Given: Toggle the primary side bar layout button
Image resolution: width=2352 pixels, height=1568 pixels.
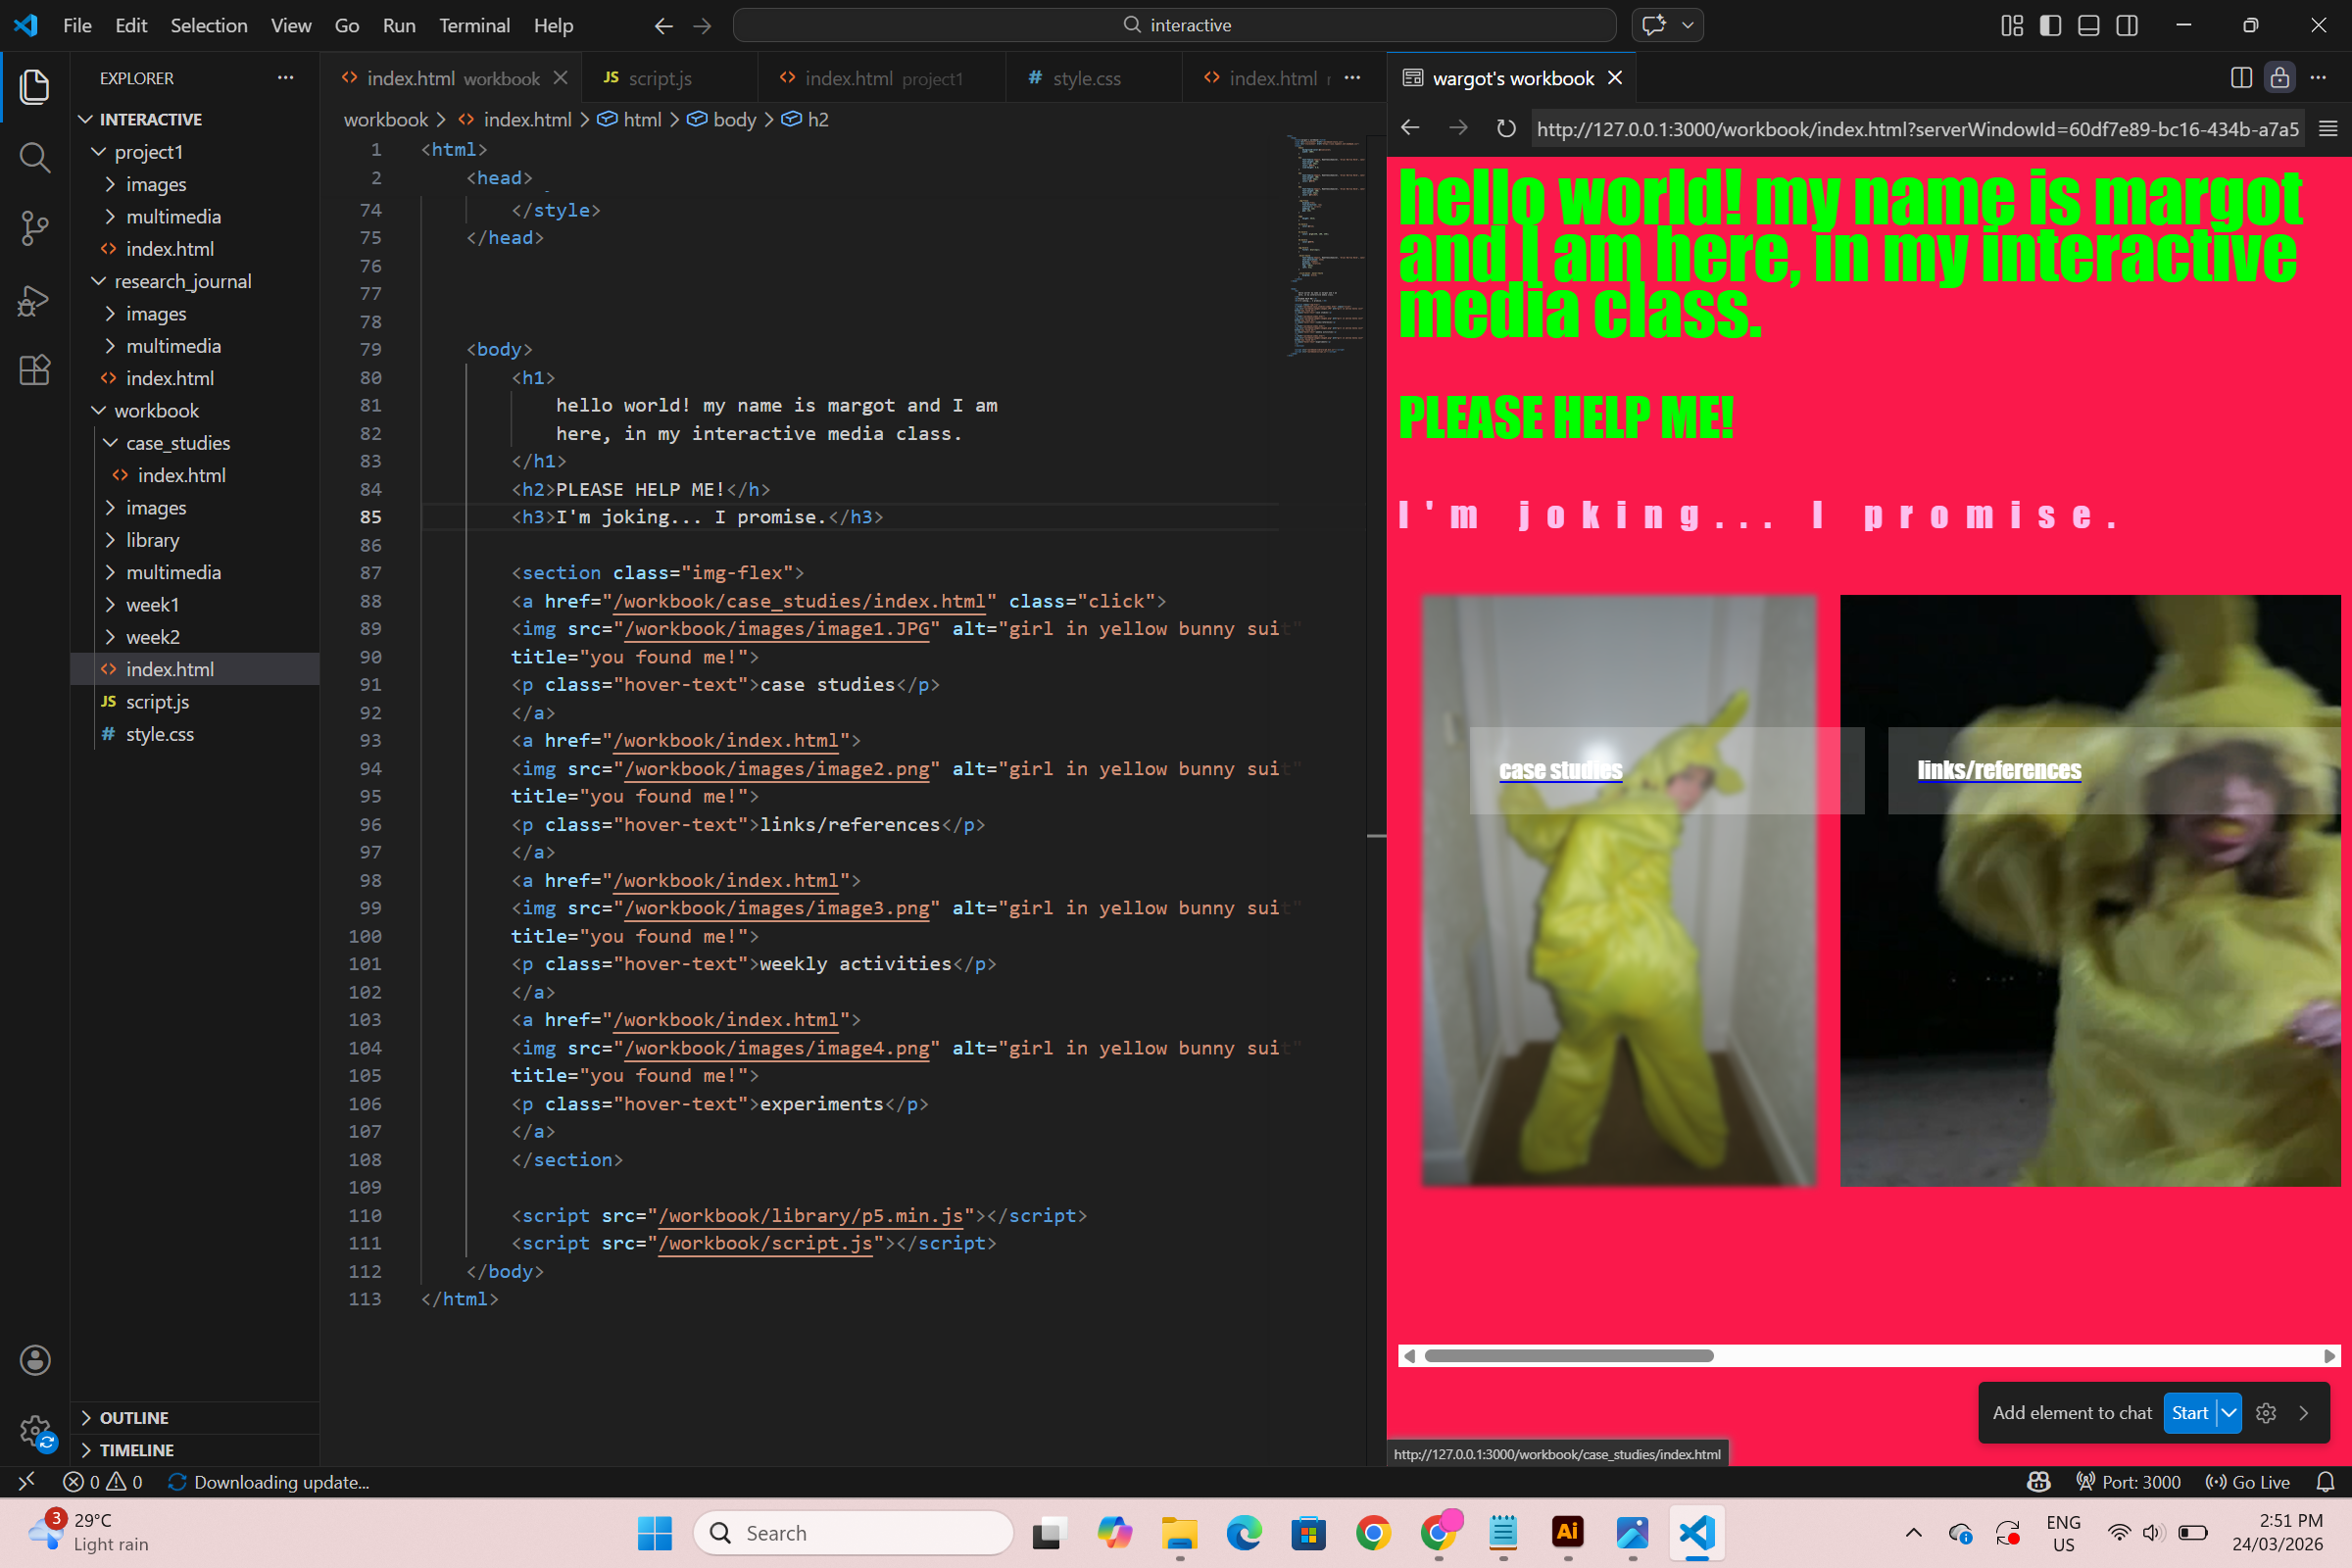Looking at the screenshot, I should click(x=2050, y=25).
